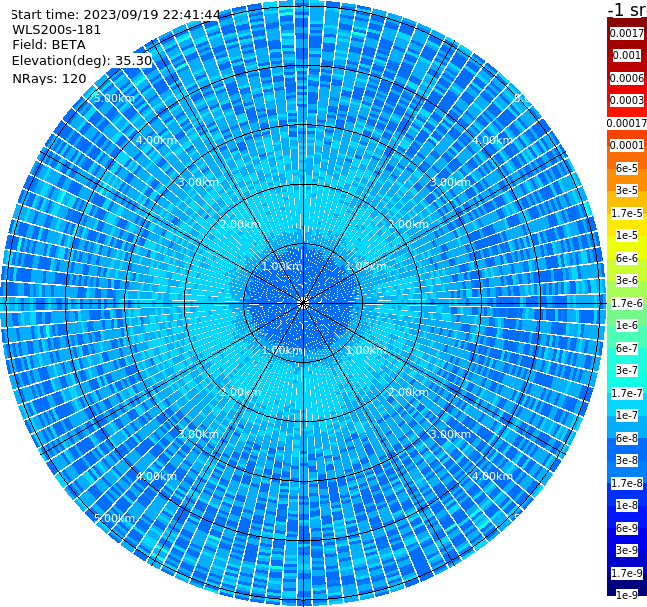Select the Elevation(deg): 35.30 text

82,61
